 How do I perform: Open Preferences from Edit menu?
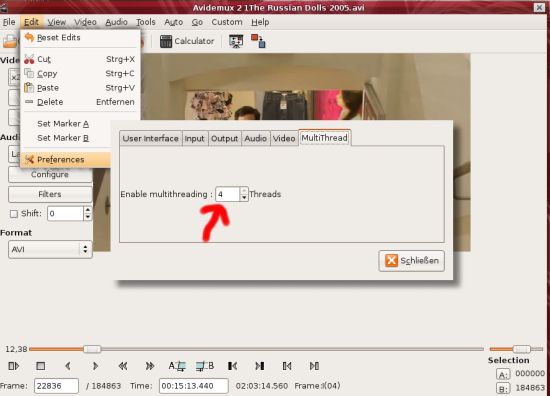tap(67, 160)
